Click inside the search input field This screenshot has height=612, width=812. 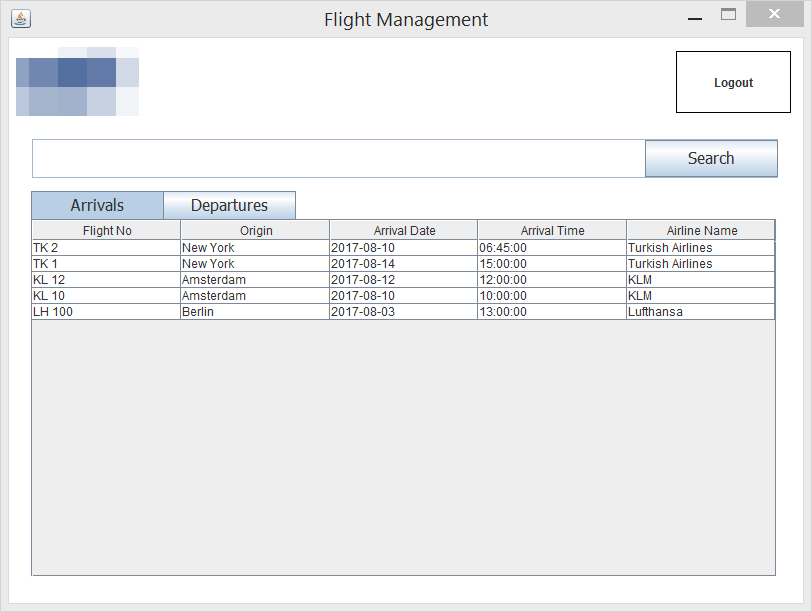pos(338,158)
